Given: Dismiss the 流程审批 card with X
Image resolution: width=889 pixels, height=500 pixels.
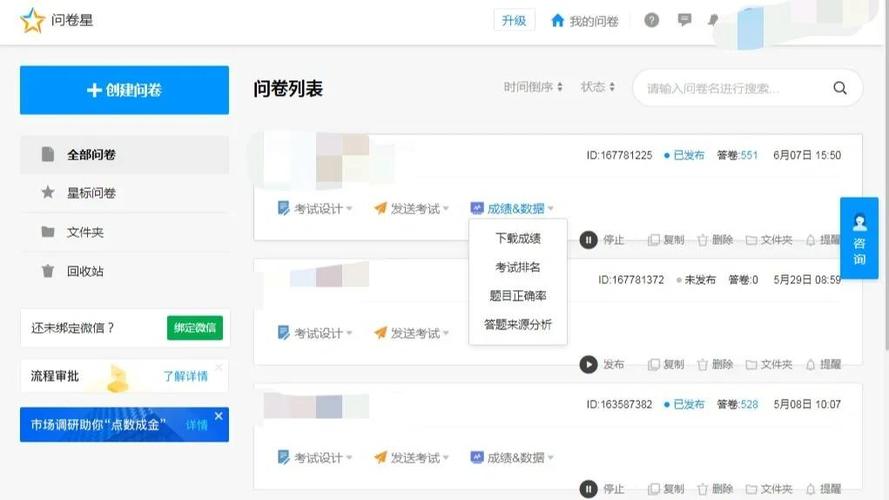Looking at the screenshot, I should tap(219, 367).
